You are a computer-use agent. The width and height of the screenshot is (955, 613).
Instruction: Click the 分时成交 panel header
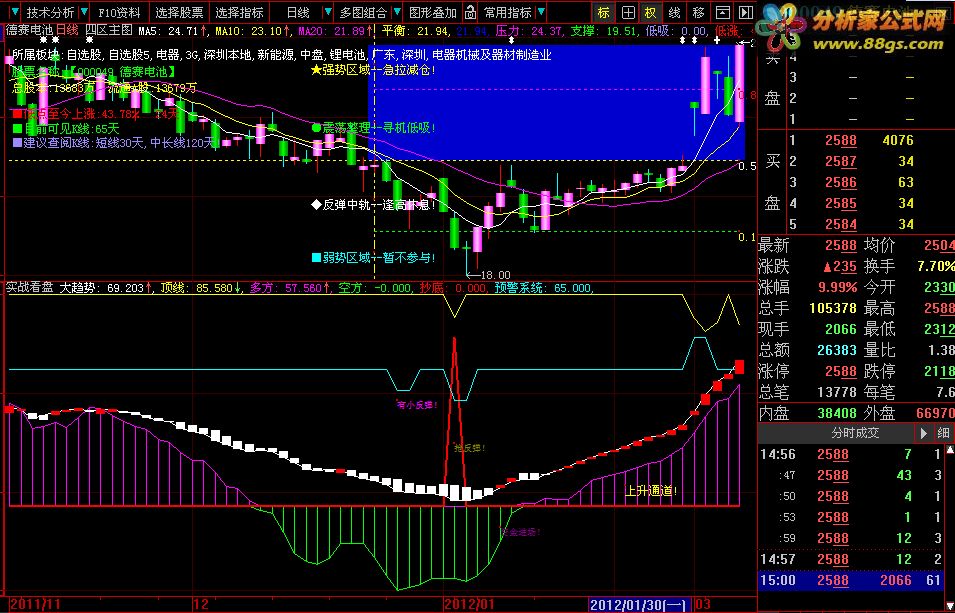coord(855,433)
